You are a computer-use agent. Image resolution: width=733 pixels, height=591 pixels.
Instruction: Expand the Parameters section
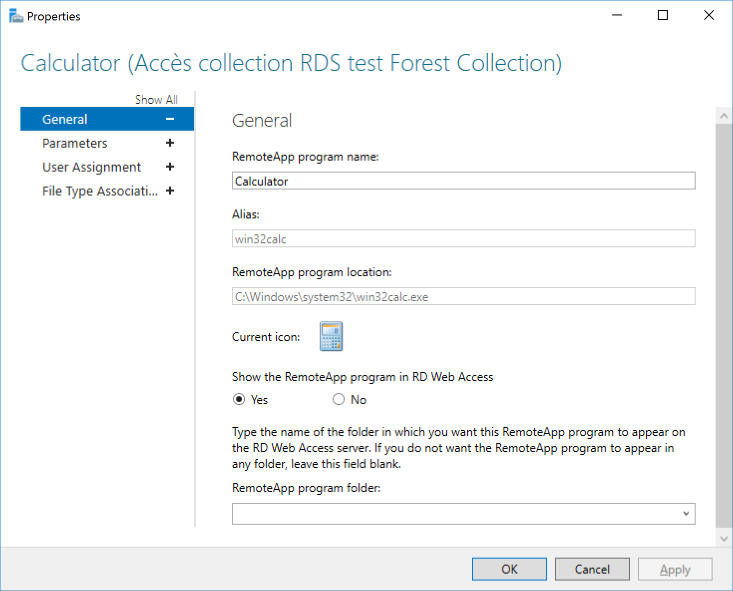[170, 143]
